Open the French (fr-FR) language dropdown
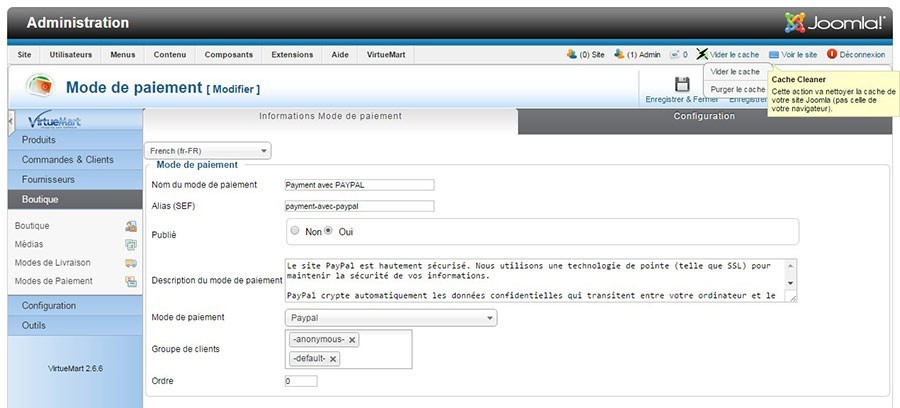 click(x=207, y=151)
